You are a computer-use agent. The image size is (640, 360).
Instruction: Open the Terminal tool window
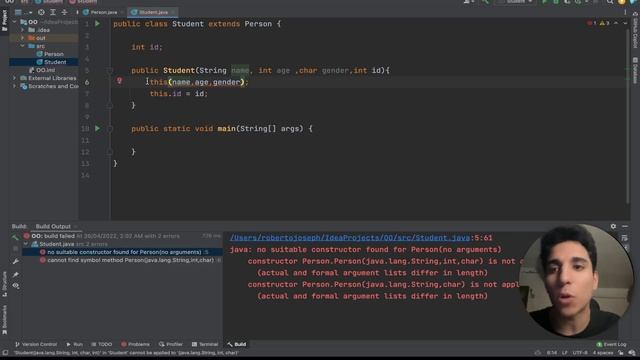tap(205, 344)
